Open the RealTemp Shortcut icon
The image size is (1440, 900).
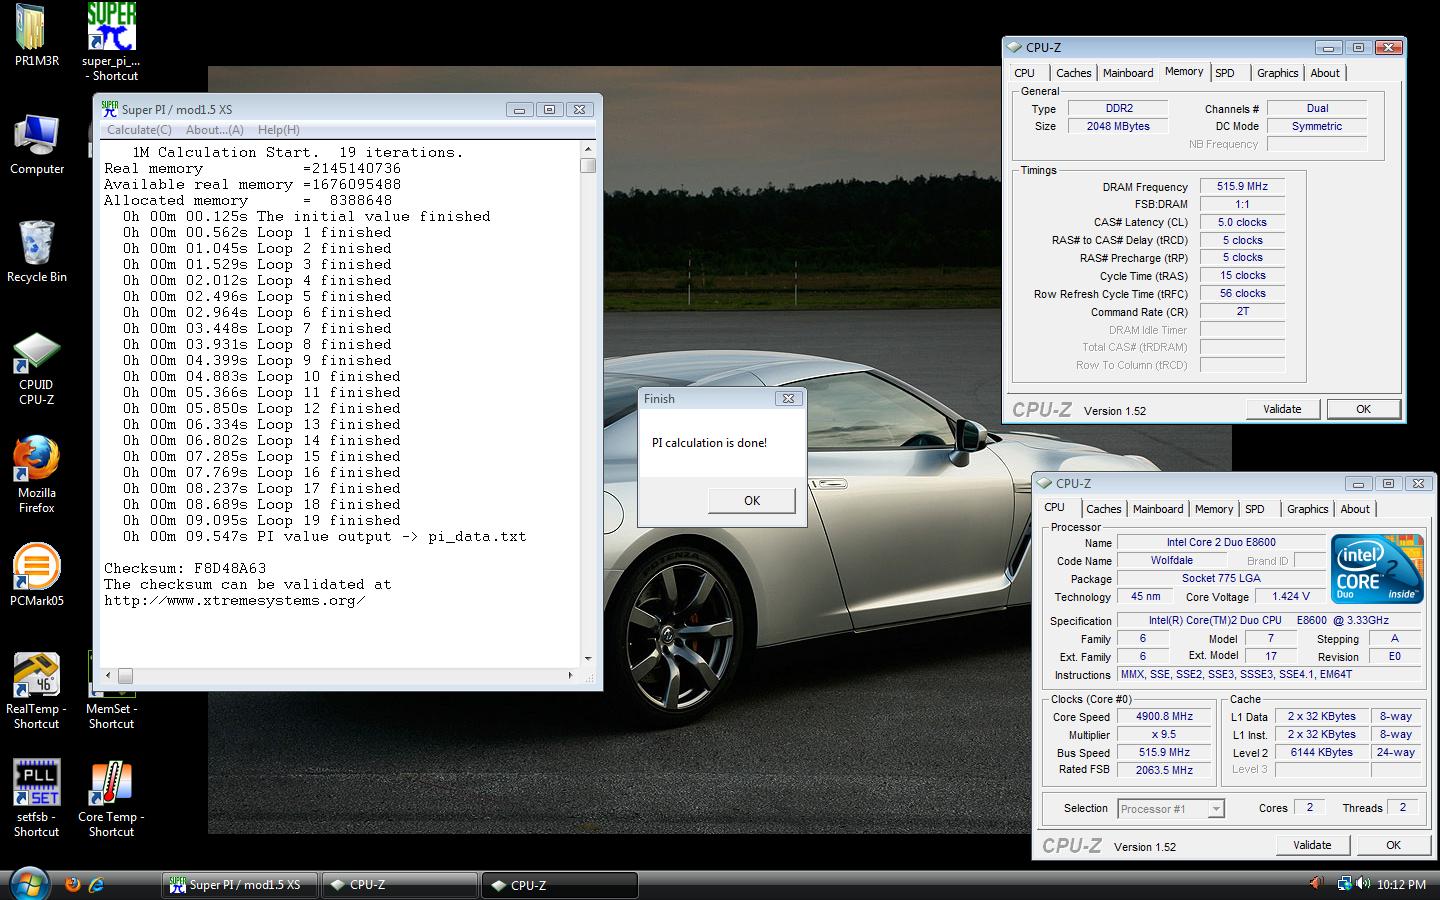coord(37,691)
